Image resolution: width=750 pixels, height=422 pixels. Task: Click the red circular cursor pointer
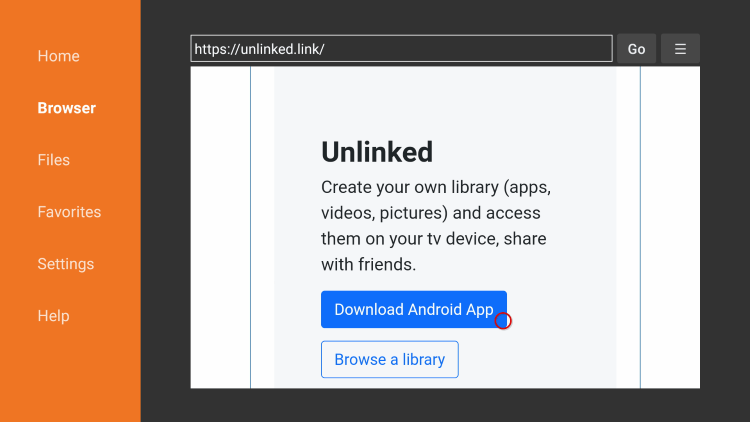pos(503,321)
